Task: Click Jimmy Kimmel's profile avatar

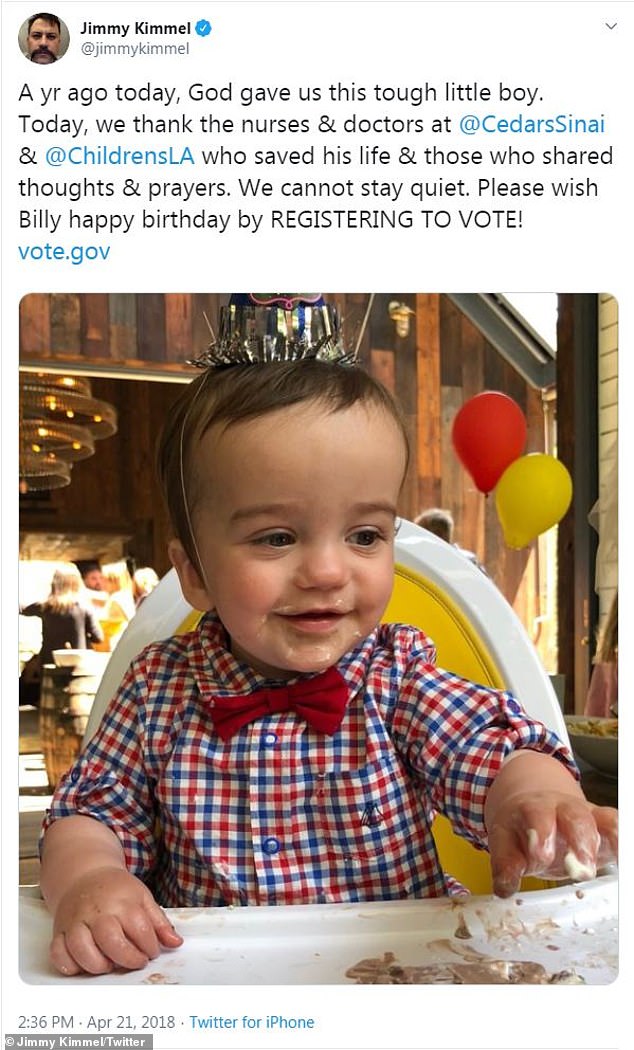Action: pyautogui.click(x=44, y=38)
